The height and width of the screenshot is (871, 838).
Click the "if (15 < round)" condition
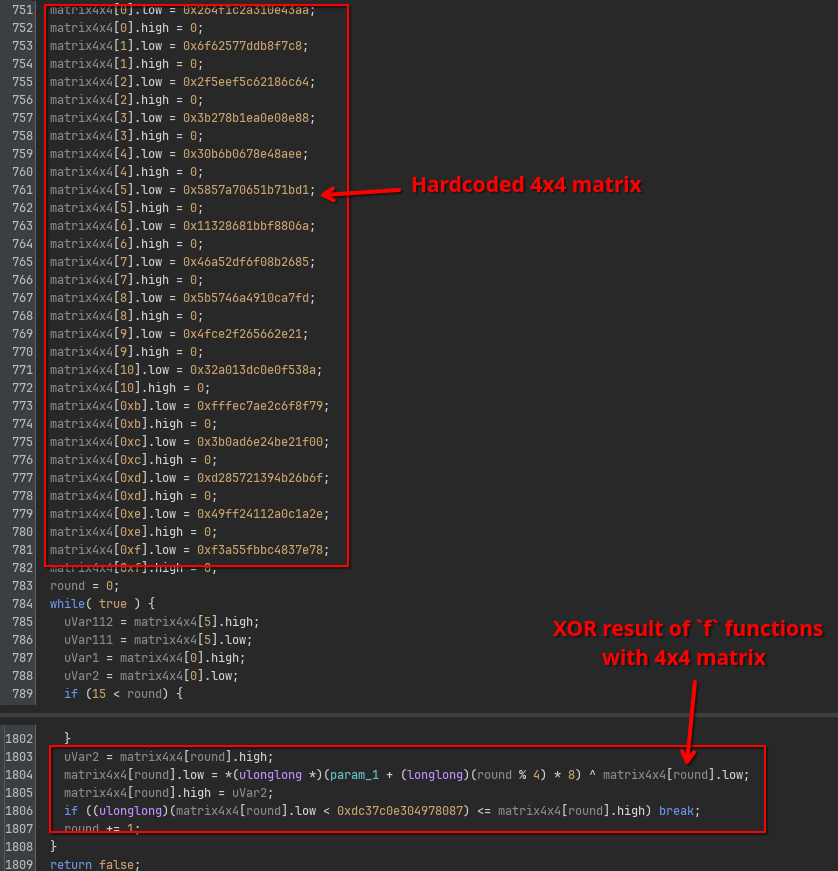[x=122, y=694]
